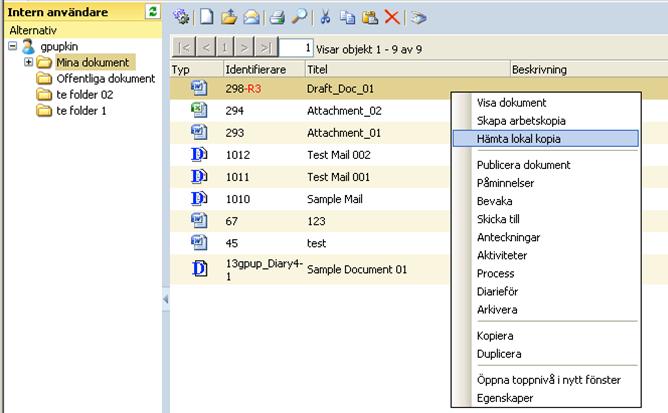The width and height of the screenshot is (668, 413).
Task: Choose Duplicera menu entry
Action: [499, 354]
